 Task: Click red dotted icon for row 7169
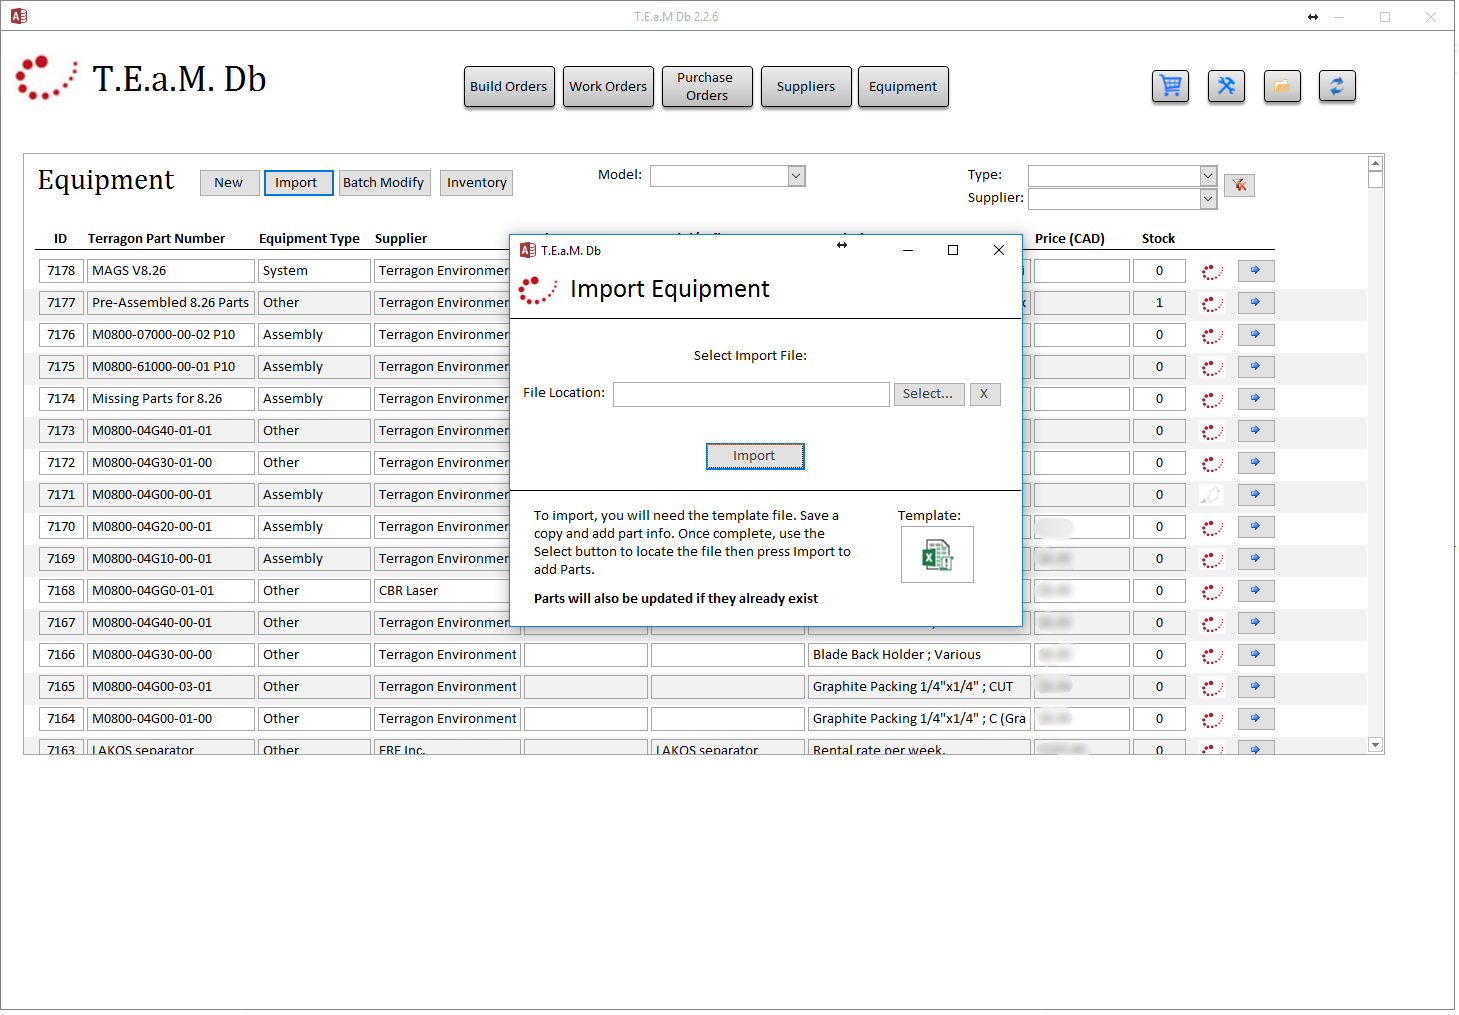1212,559
